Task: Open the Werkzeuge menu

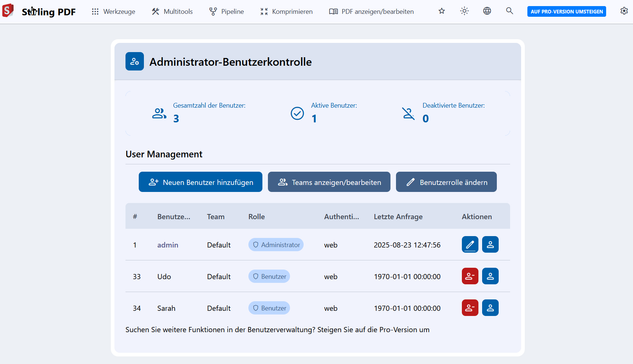Action: click(x=113, y=12)
